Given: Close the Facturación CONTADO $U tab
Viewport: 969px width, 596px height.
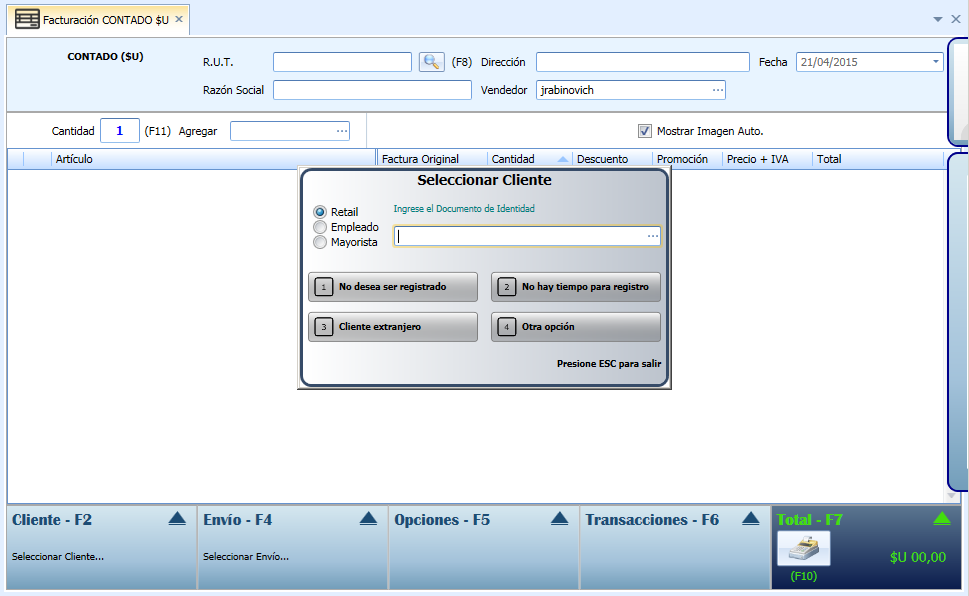Looking at the screenshot, I should click(179, 19).
